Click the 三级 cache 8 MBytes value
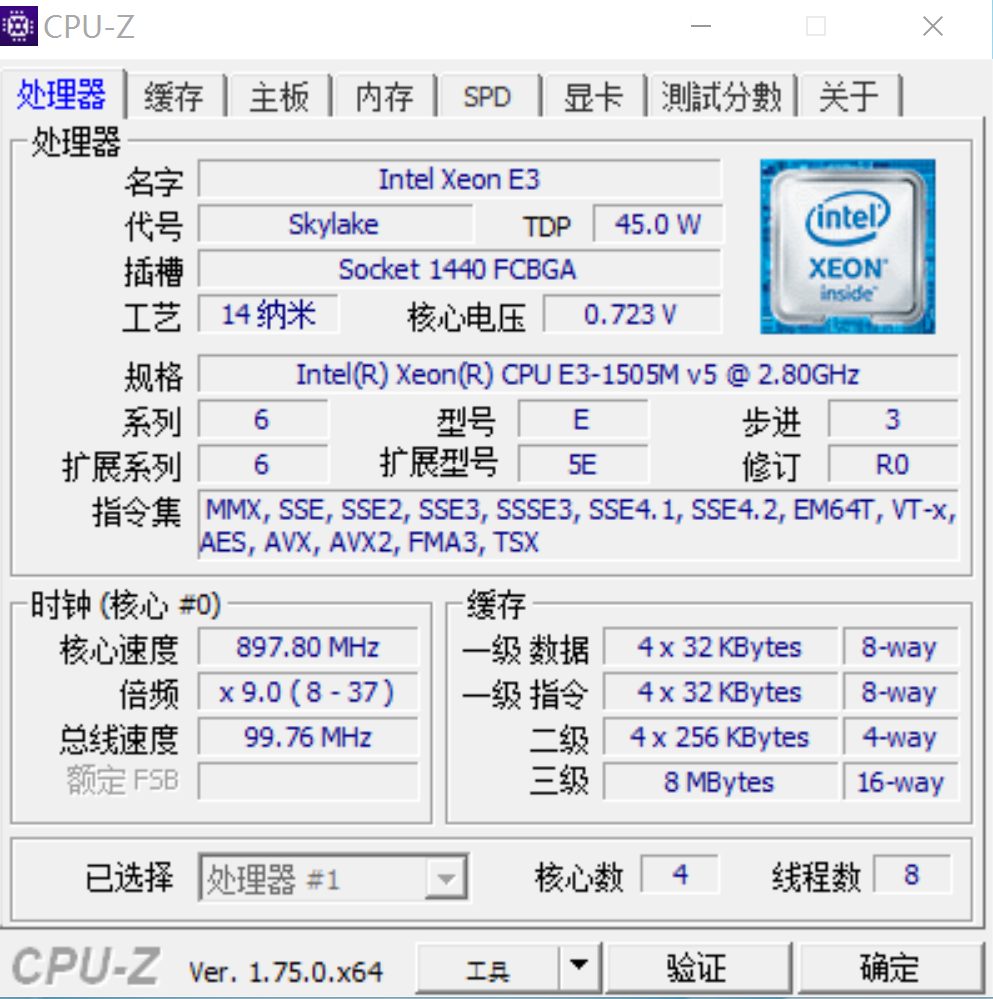993x999 pixels. 720,782
